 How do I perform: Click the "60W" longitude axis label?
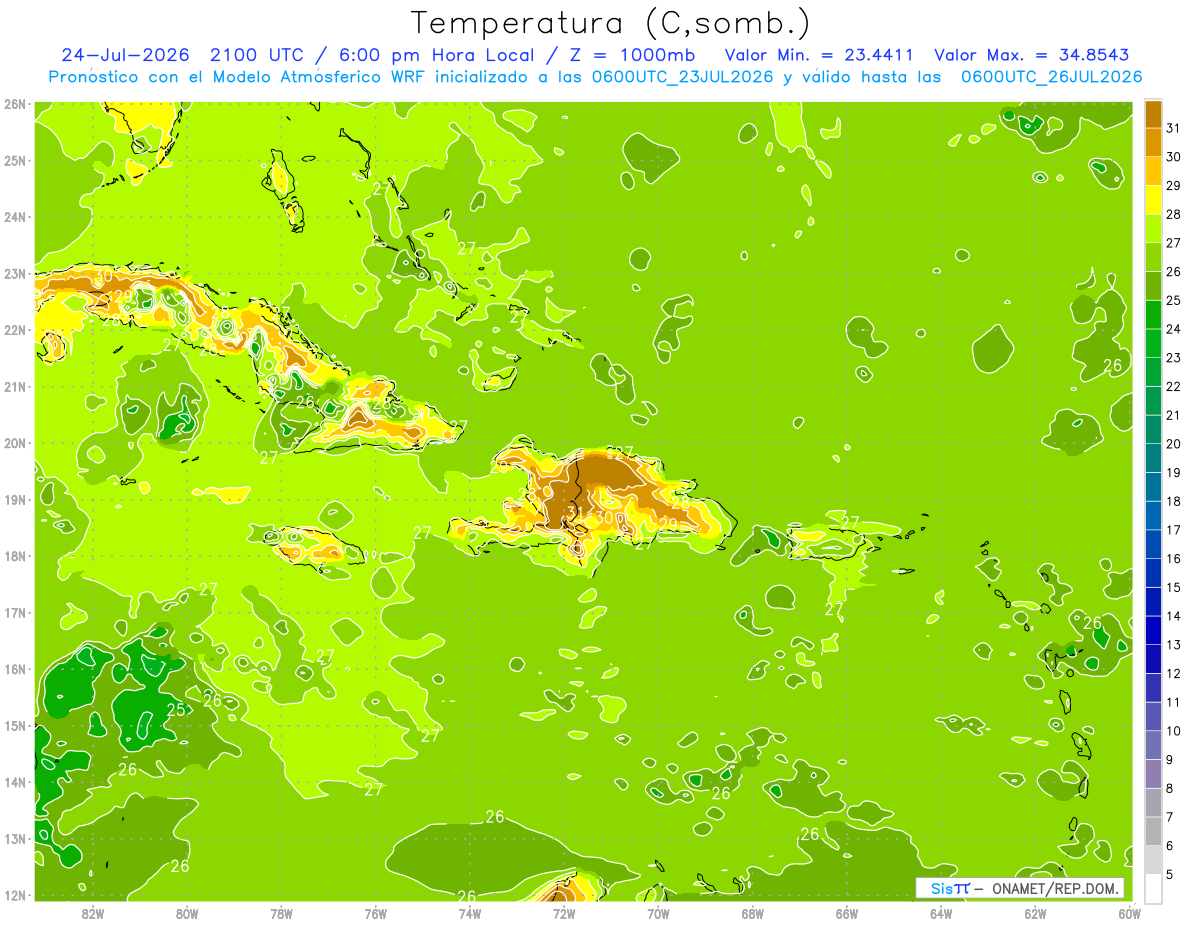pyautogui.click(x=1129, y=913)
